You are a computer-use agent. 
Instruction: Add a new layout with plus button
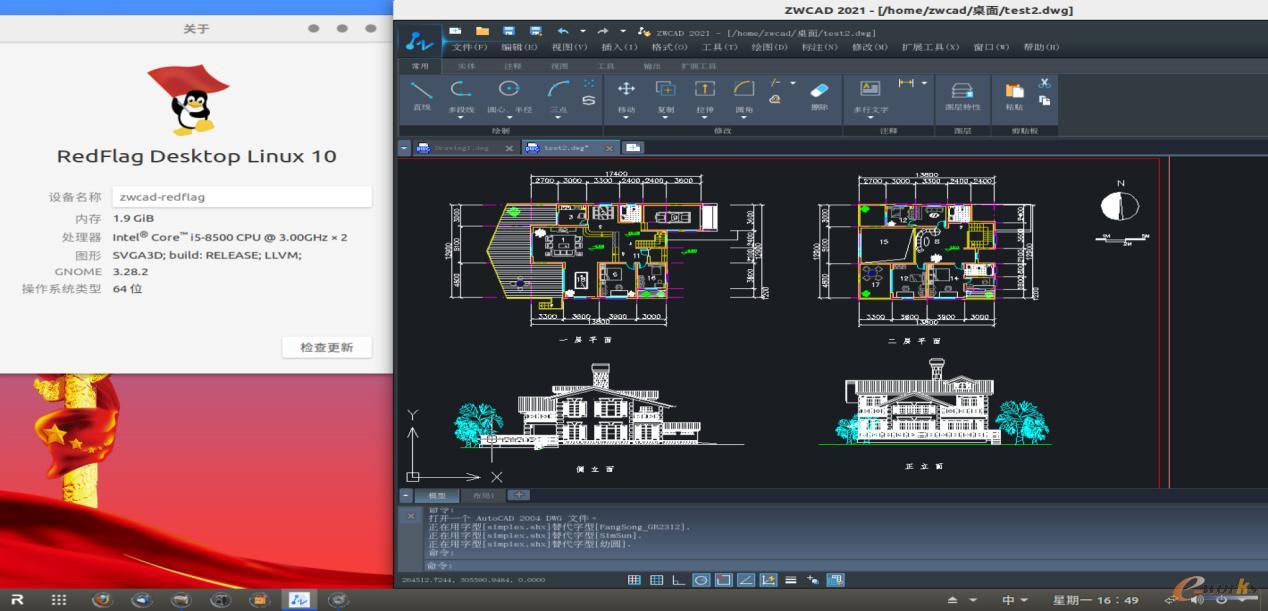coord(518,495)
